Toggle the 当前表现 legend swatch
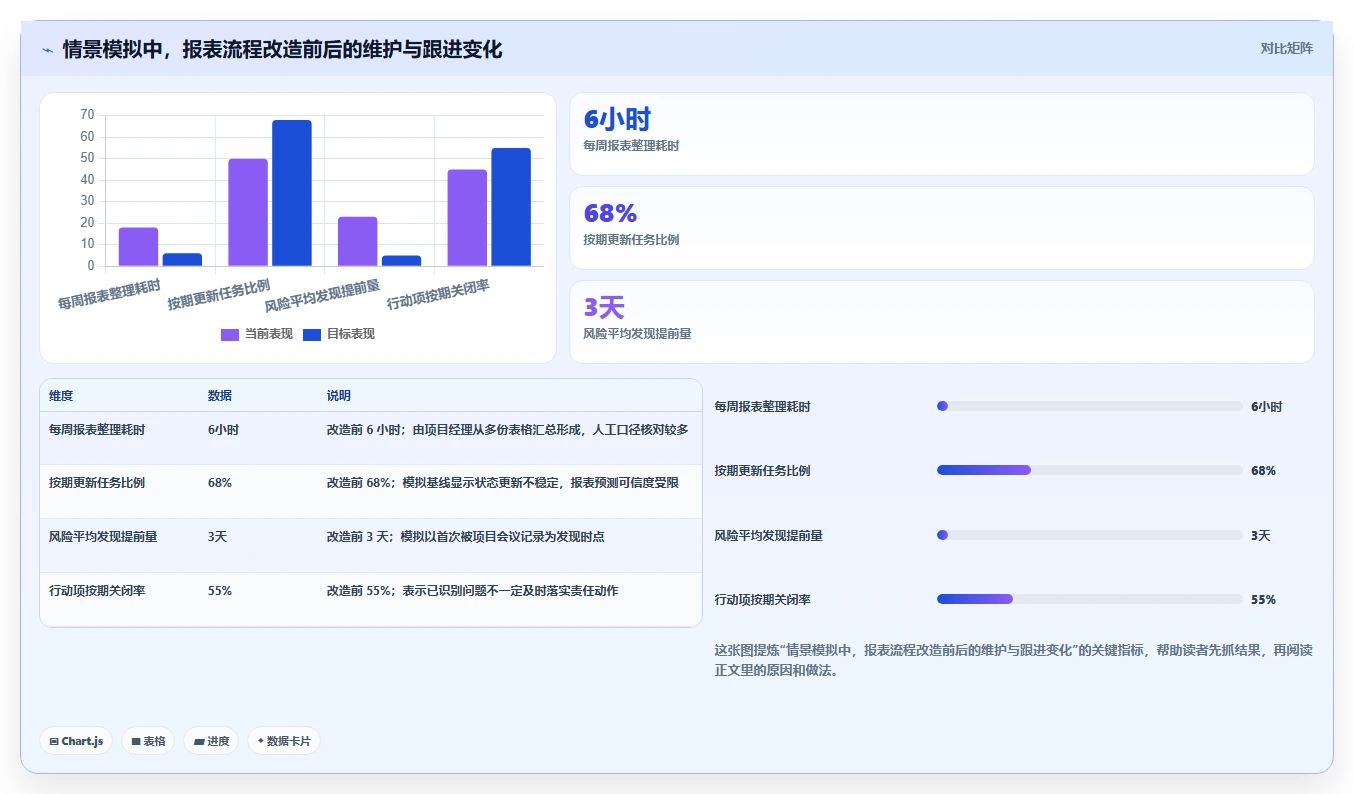Viewport: 1354px width, 794px height. point(230,334)
